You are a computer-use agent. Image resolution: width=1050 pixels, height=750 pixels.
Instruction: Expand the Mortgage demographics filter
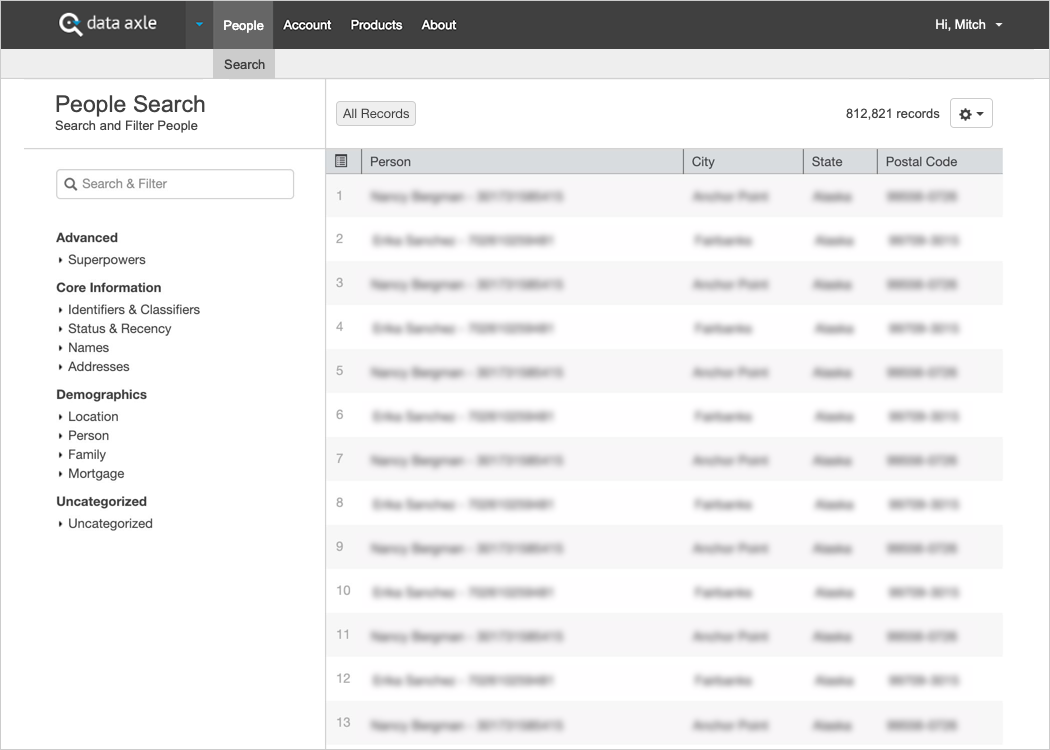pyautogui.click(x=96, y=474)
